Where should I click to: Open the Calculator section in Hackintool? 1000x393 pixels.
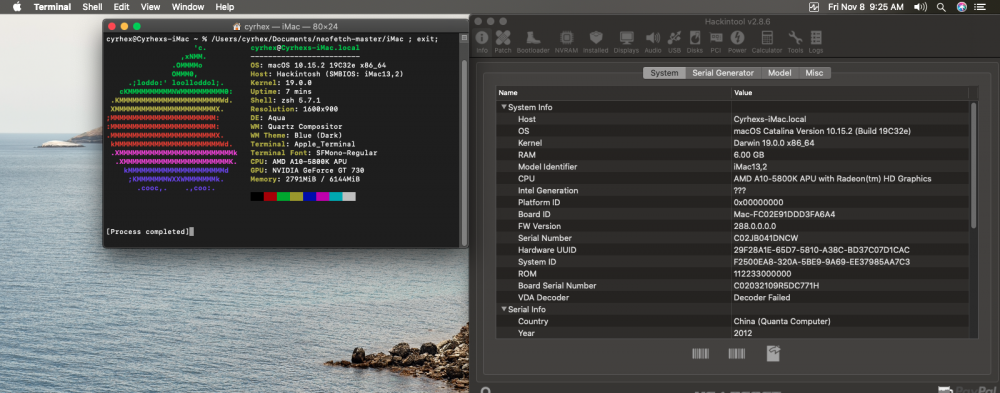767,41
